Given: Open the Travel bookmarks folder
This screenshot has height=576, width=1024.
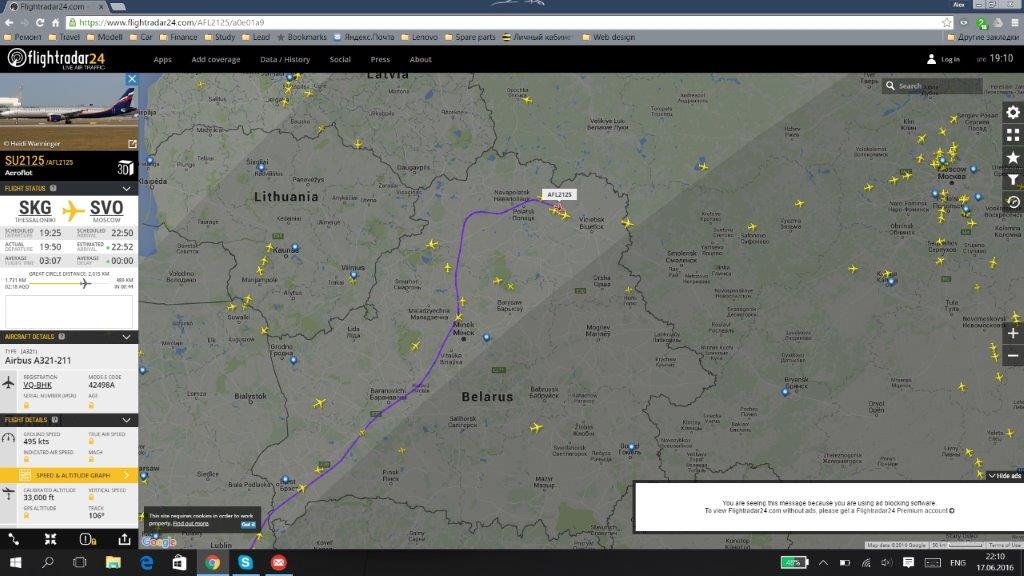Looking at the screenshot, I should point(64,37).
